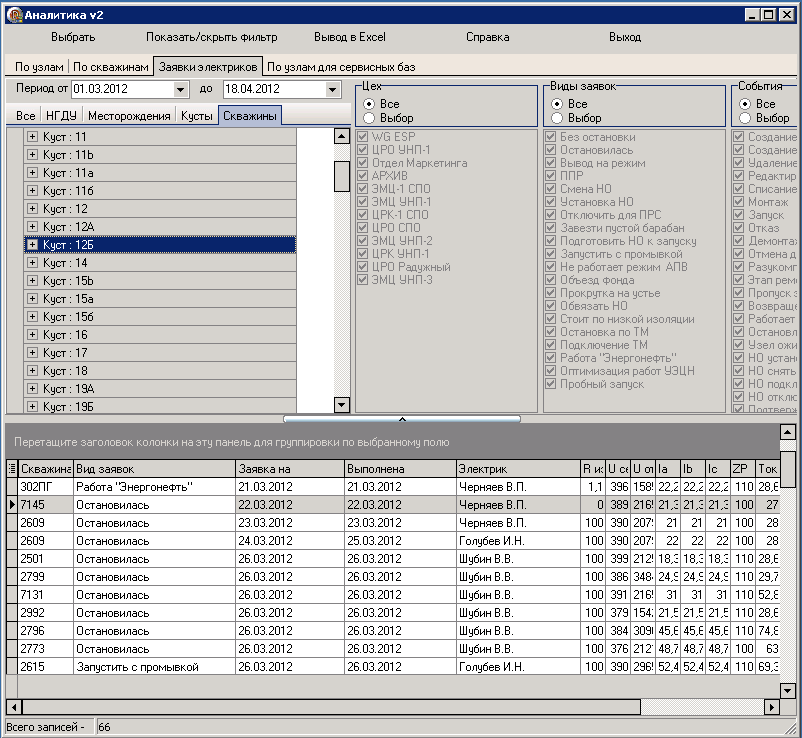Select the НГДУ tab

(x=61, y=116)
